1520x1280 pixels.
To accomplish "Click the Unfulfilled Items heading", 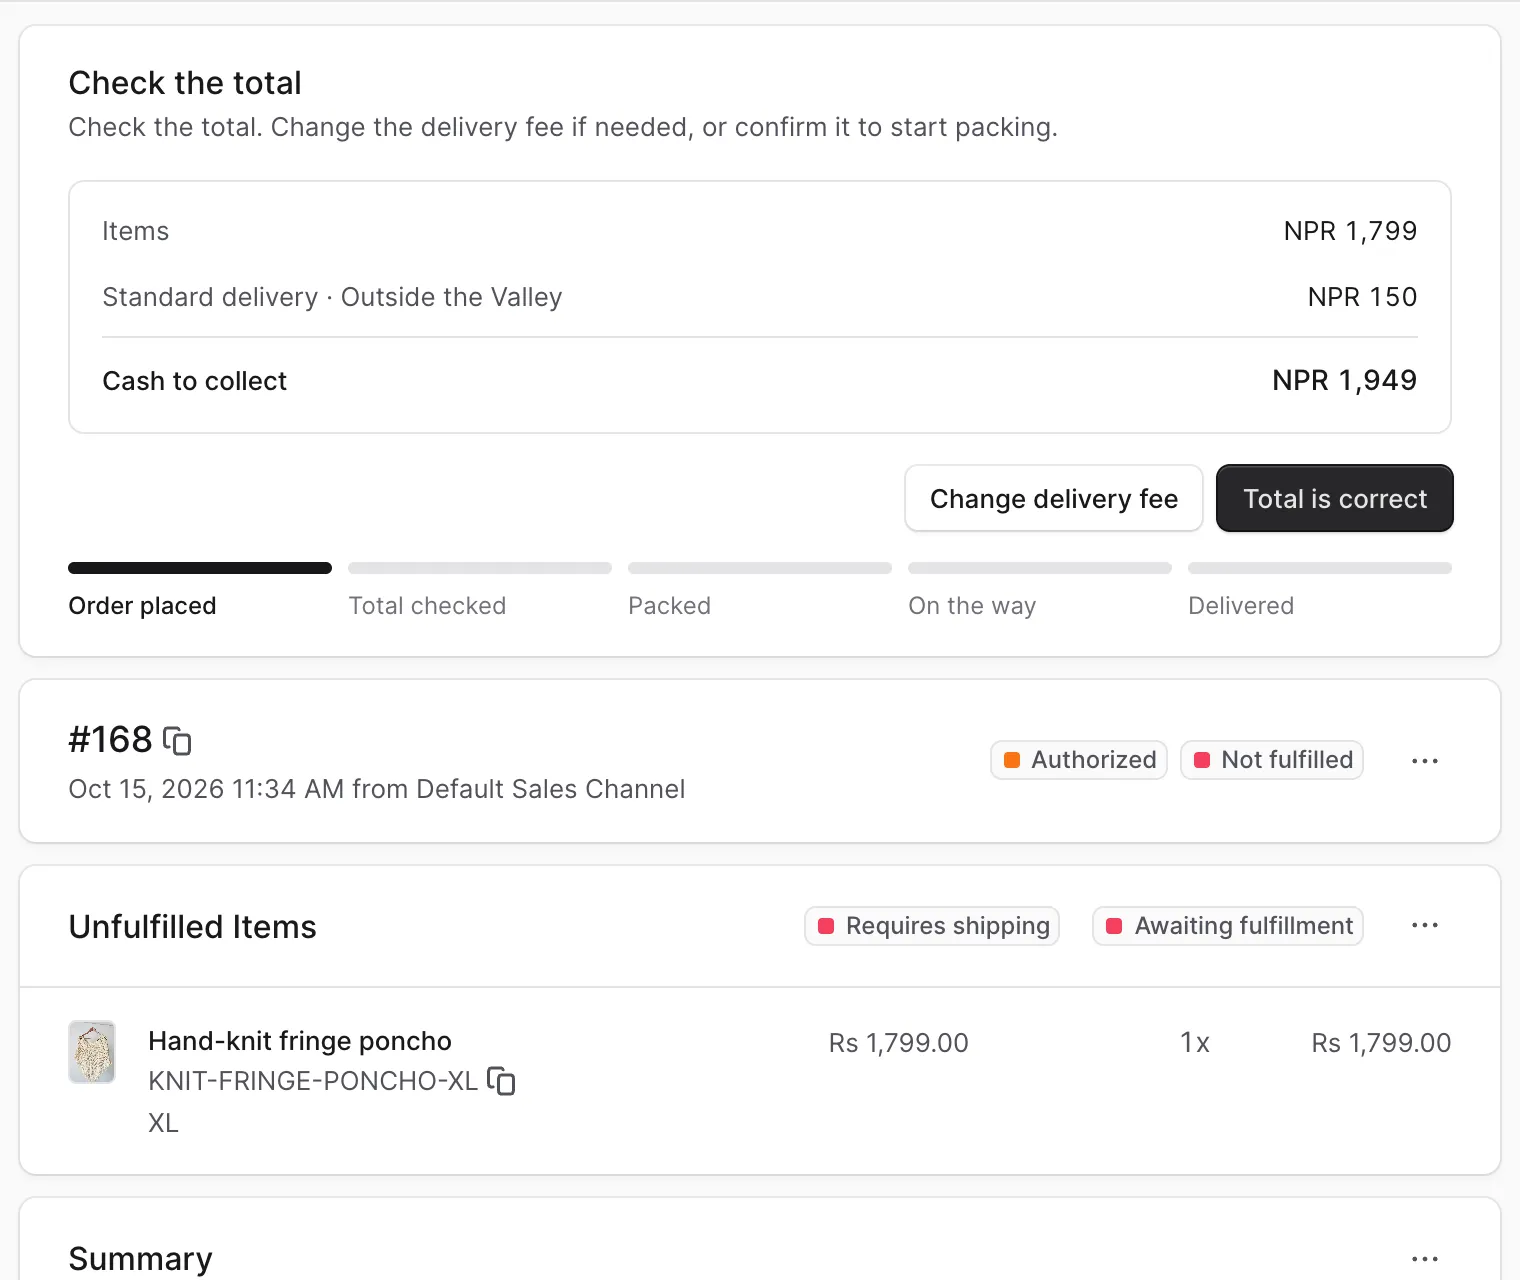I will coord(193,927).
